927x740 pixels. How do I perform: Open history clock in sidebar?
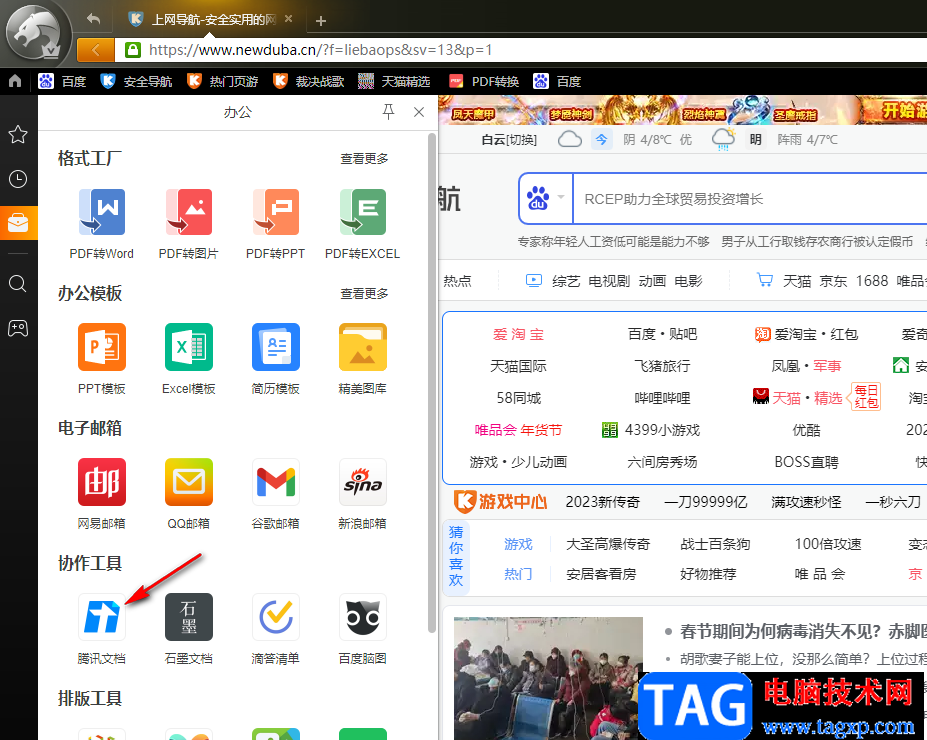18,178
